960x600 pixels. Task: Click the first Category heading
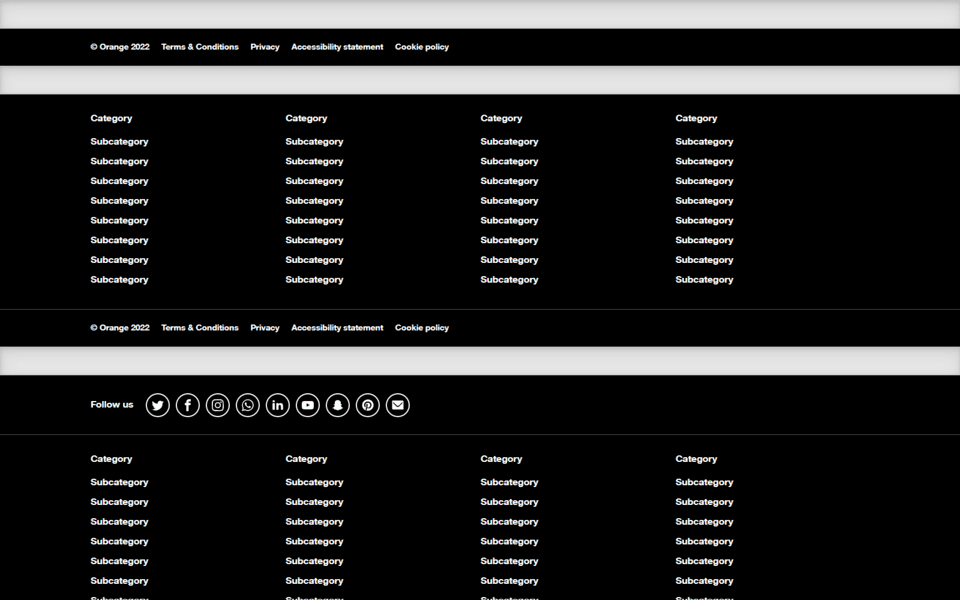(x=111, y=118)
